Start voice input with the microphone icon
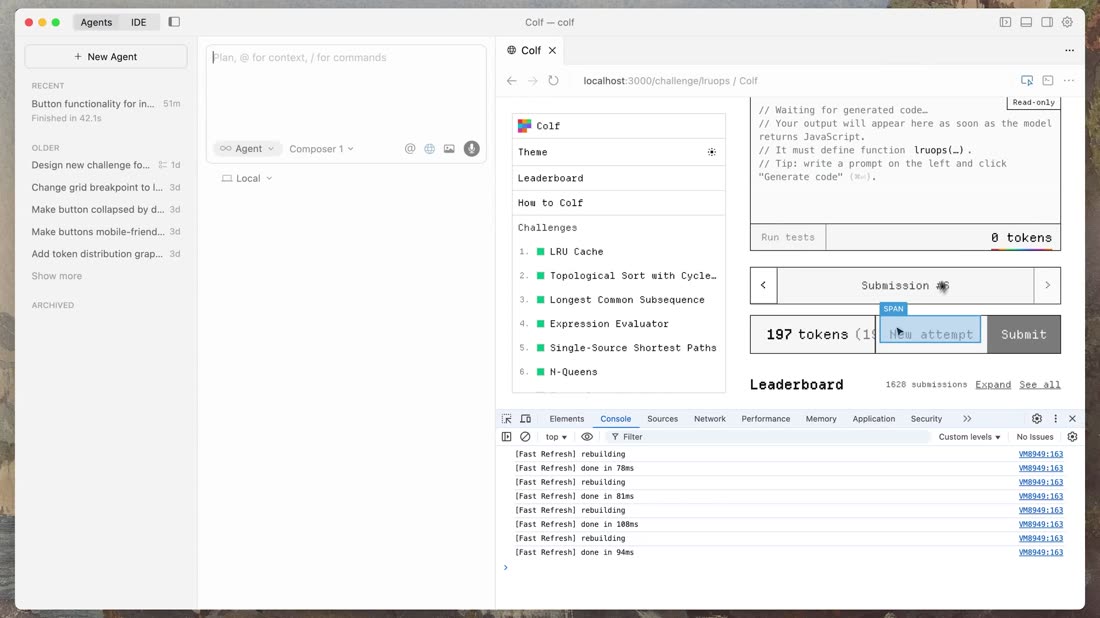This screenshot has width=1100, height=618. 471,149
